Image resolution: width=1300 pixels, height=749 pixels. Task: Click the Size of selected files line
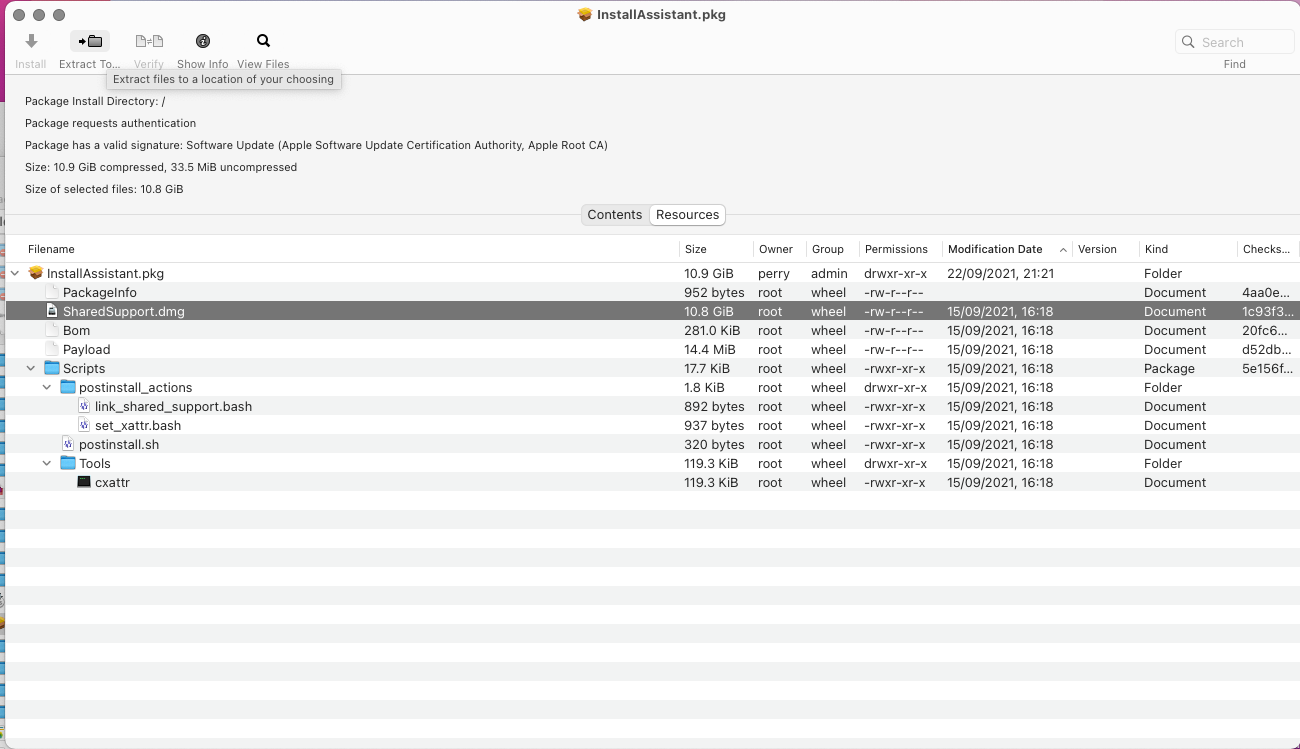104,189
